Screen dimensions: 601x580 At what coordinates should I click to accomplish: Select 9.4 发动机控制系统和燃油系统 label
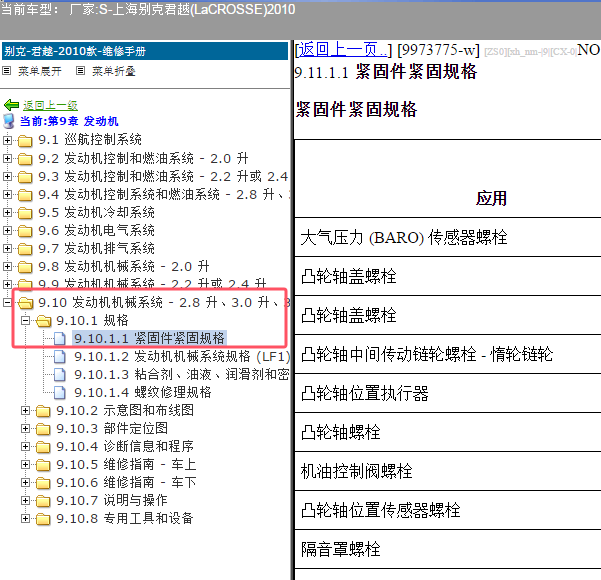point(163,194)
